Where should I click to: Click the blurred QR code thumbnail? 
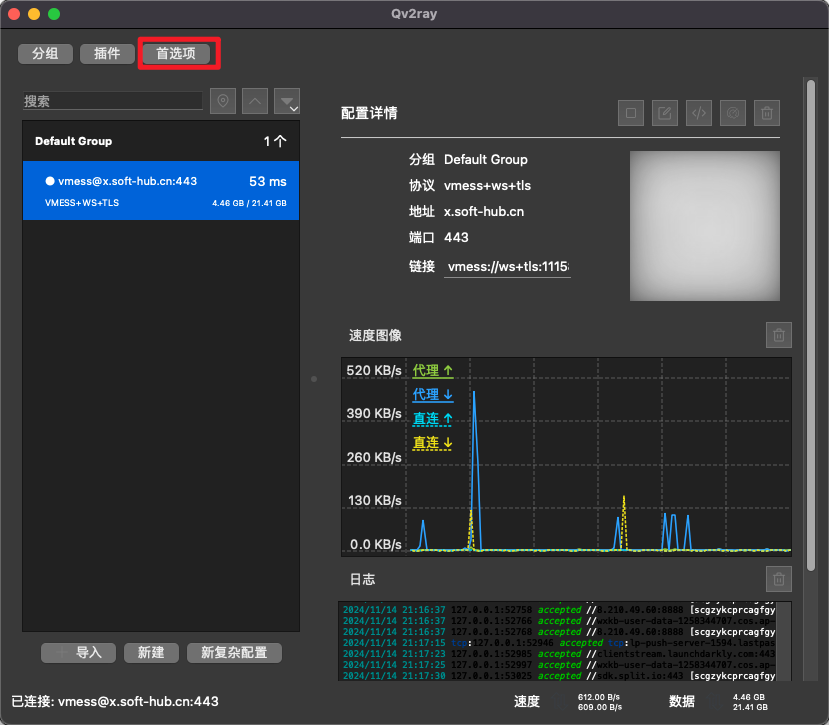(x=705, y=226)
